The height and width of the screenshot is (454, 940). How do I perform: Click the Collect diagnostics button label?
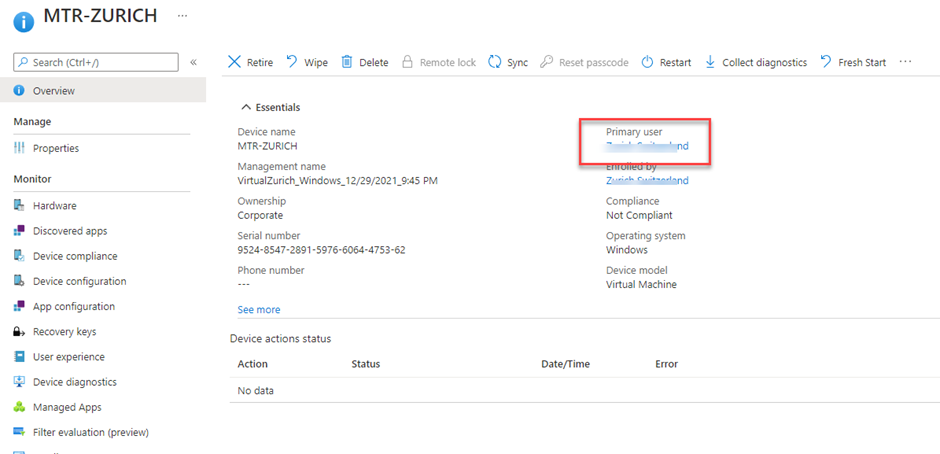[764, 62]
